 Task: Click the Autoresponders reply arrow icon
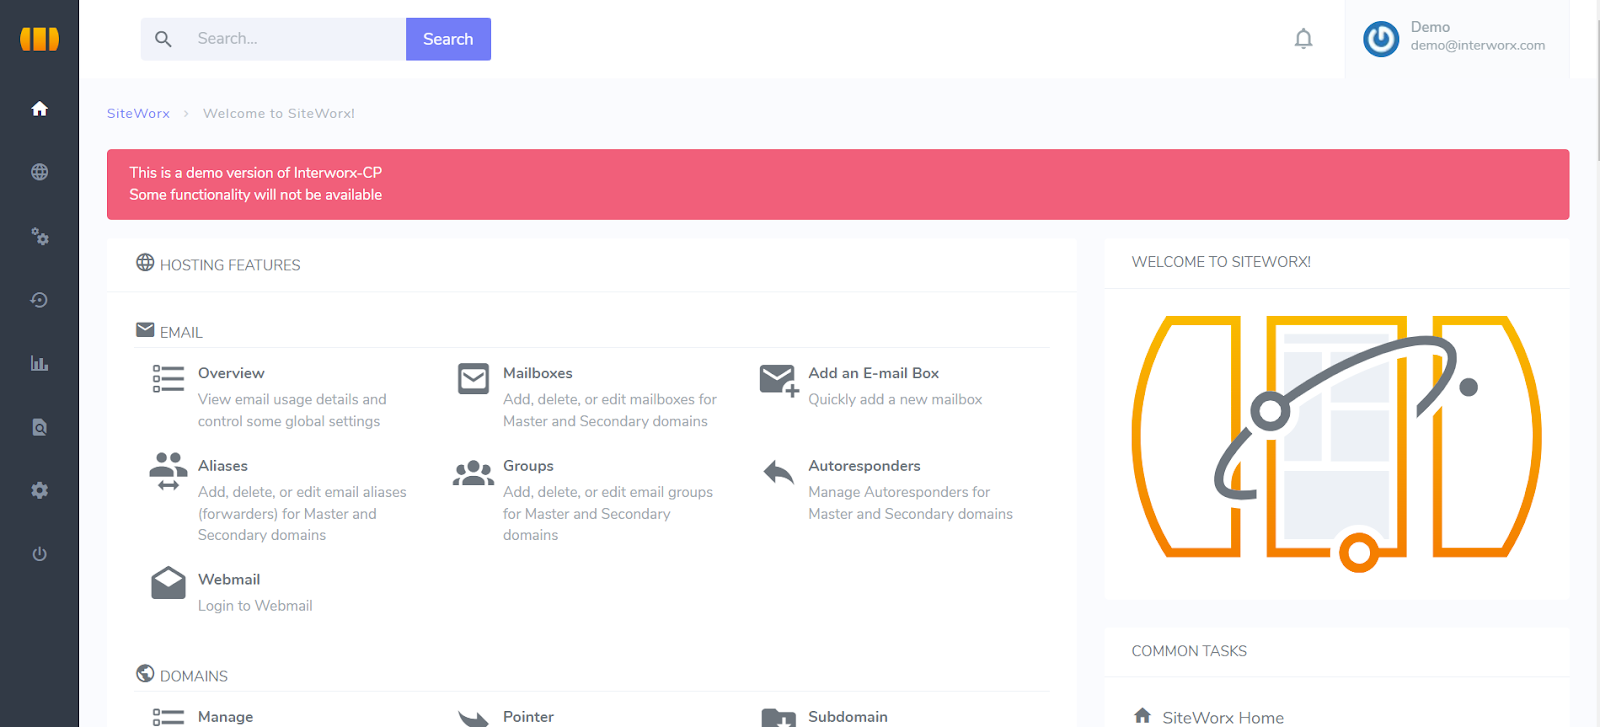click(x=778, y=471)
